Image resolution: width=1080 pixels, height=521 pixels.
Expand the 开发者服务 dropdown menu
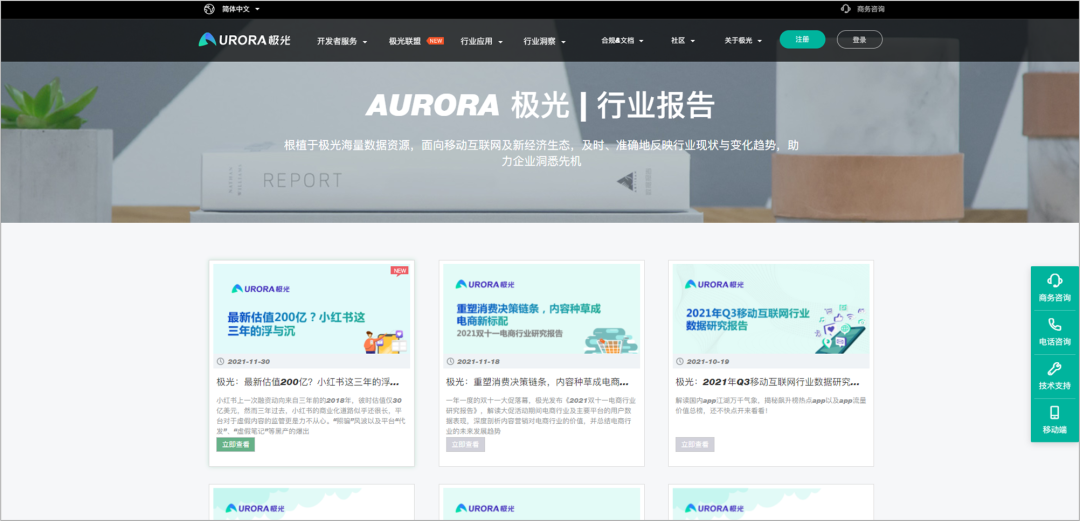[341, 41]
